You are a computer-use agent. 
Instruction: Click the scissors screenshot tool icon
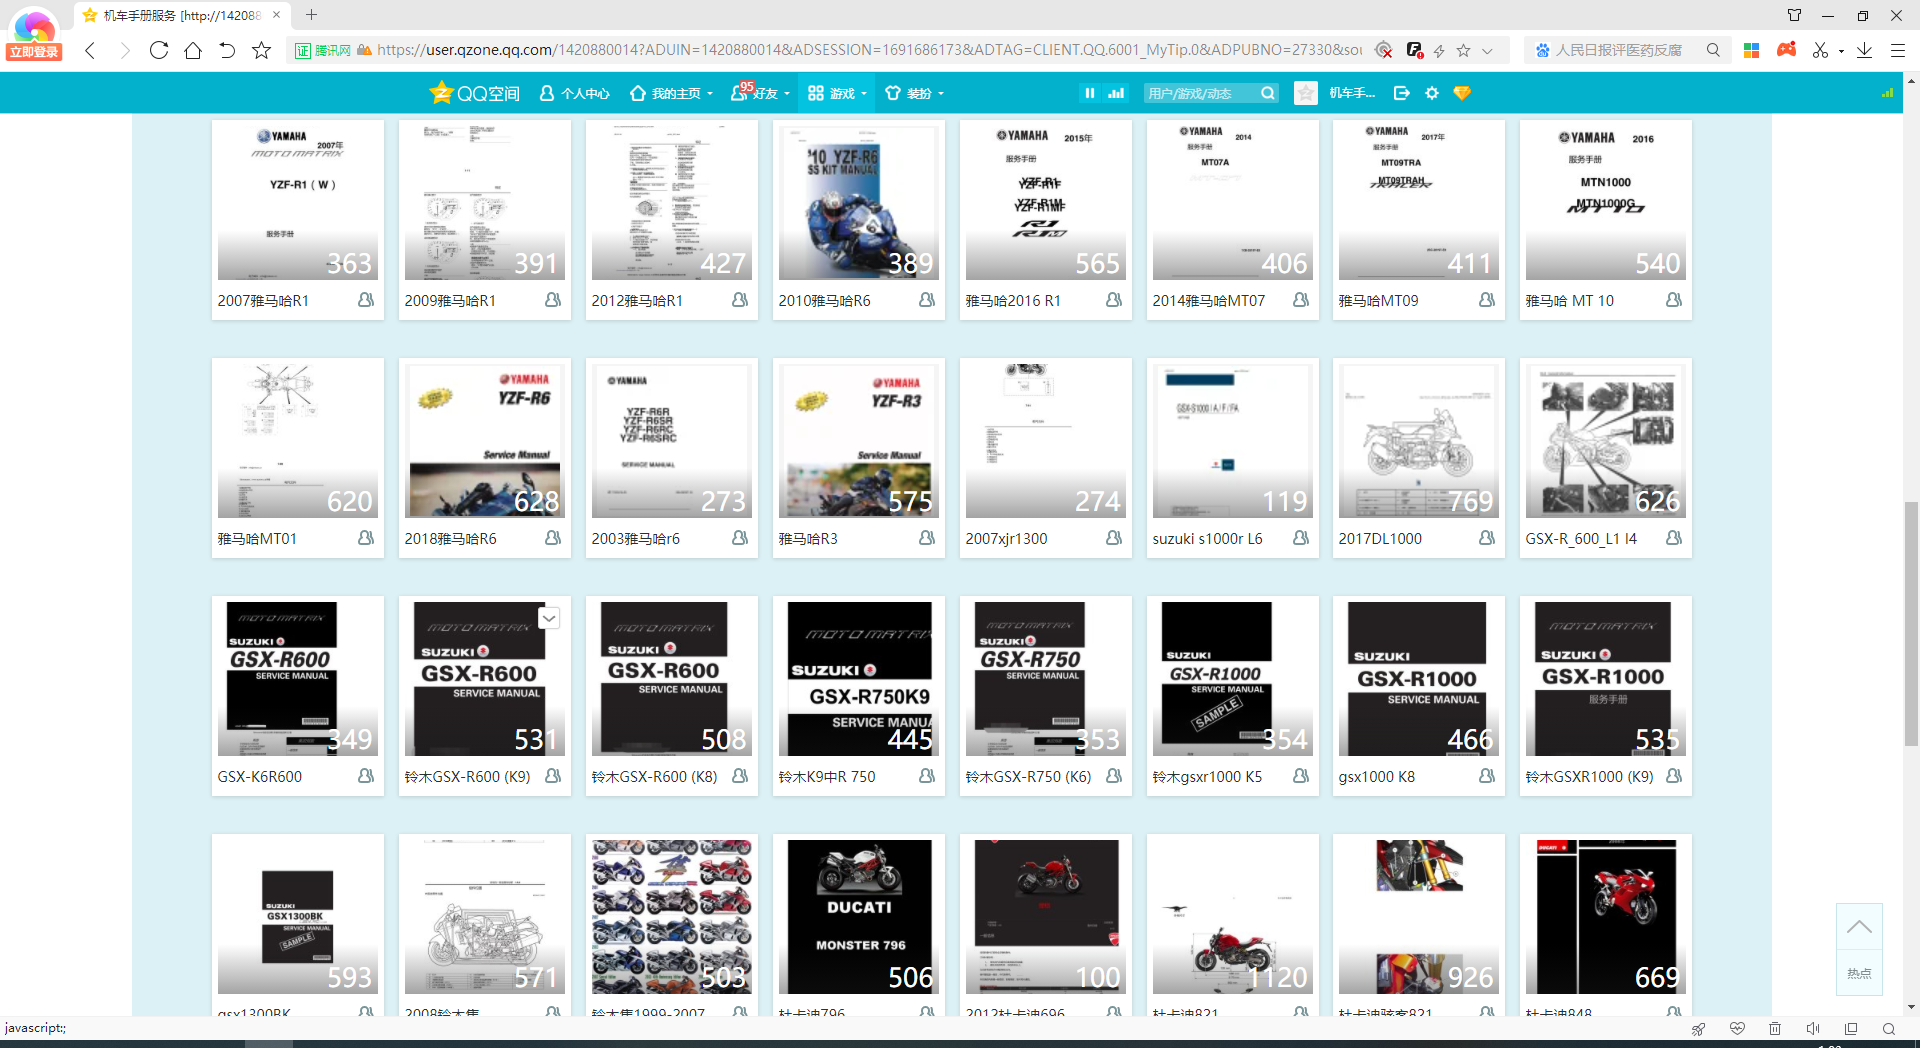1820,50
